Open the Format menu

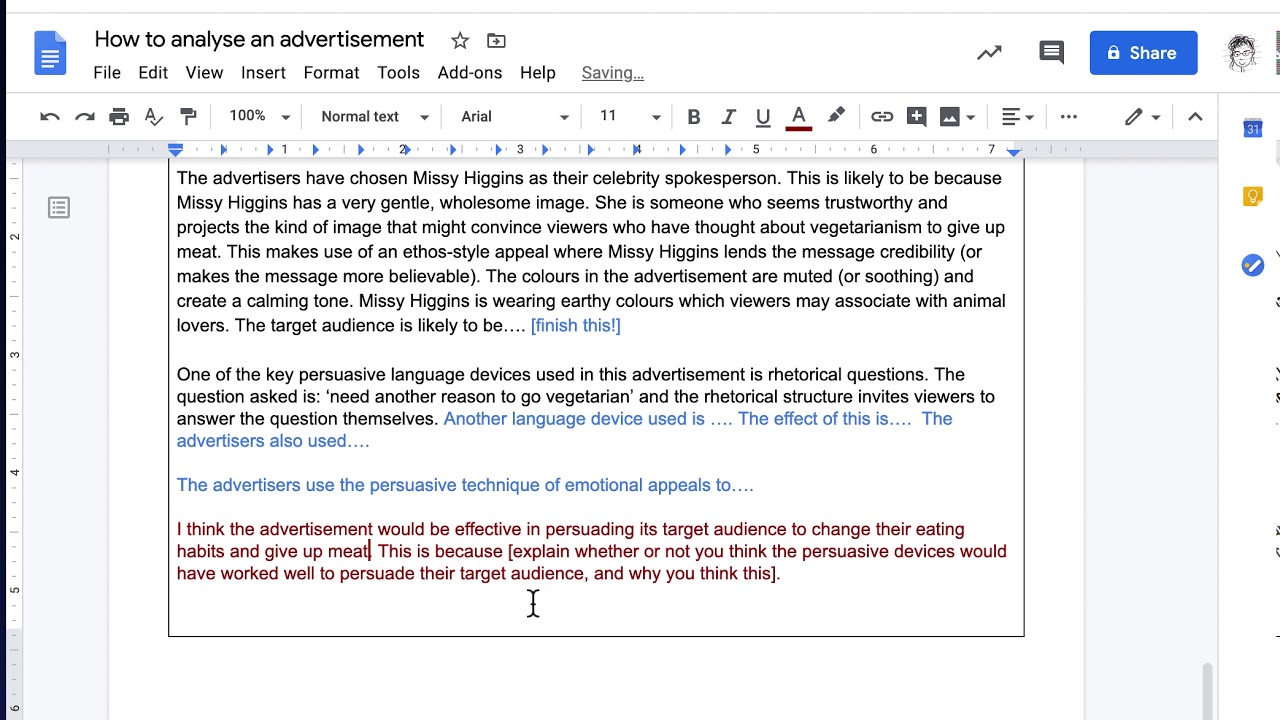(x=331, y=73)
